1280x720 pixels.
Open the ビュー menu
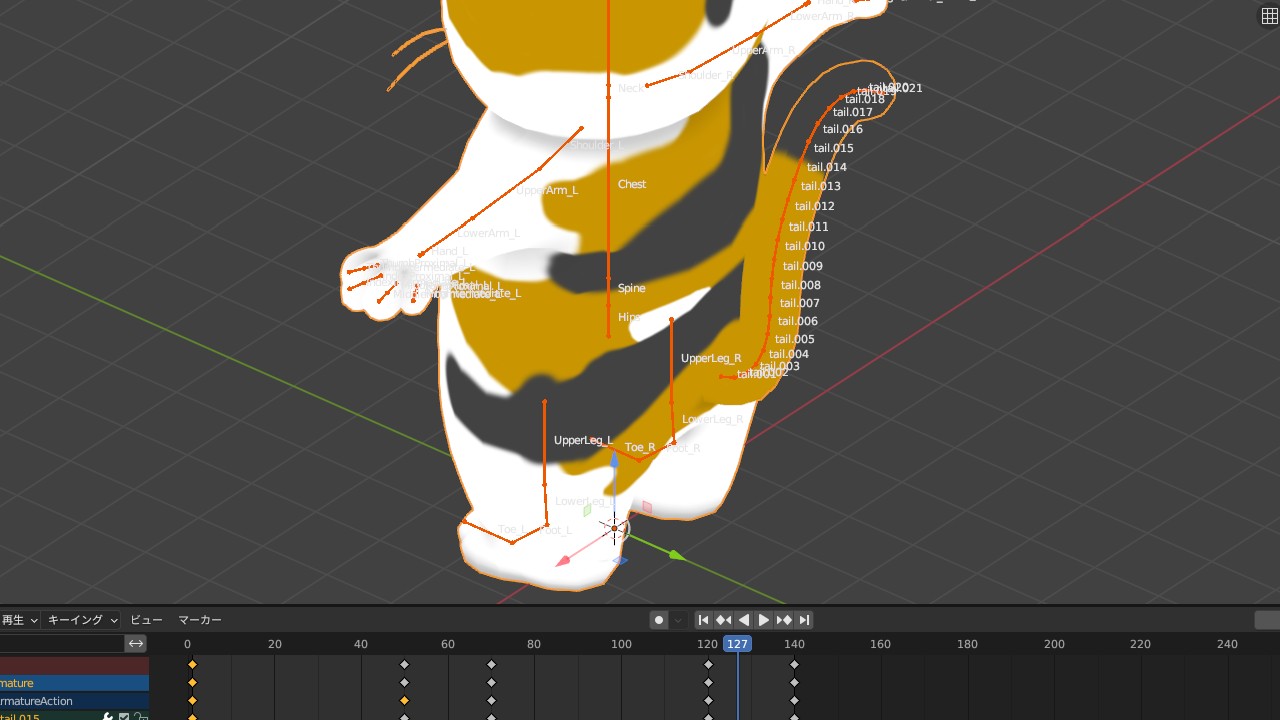click(x=146, y=620)
